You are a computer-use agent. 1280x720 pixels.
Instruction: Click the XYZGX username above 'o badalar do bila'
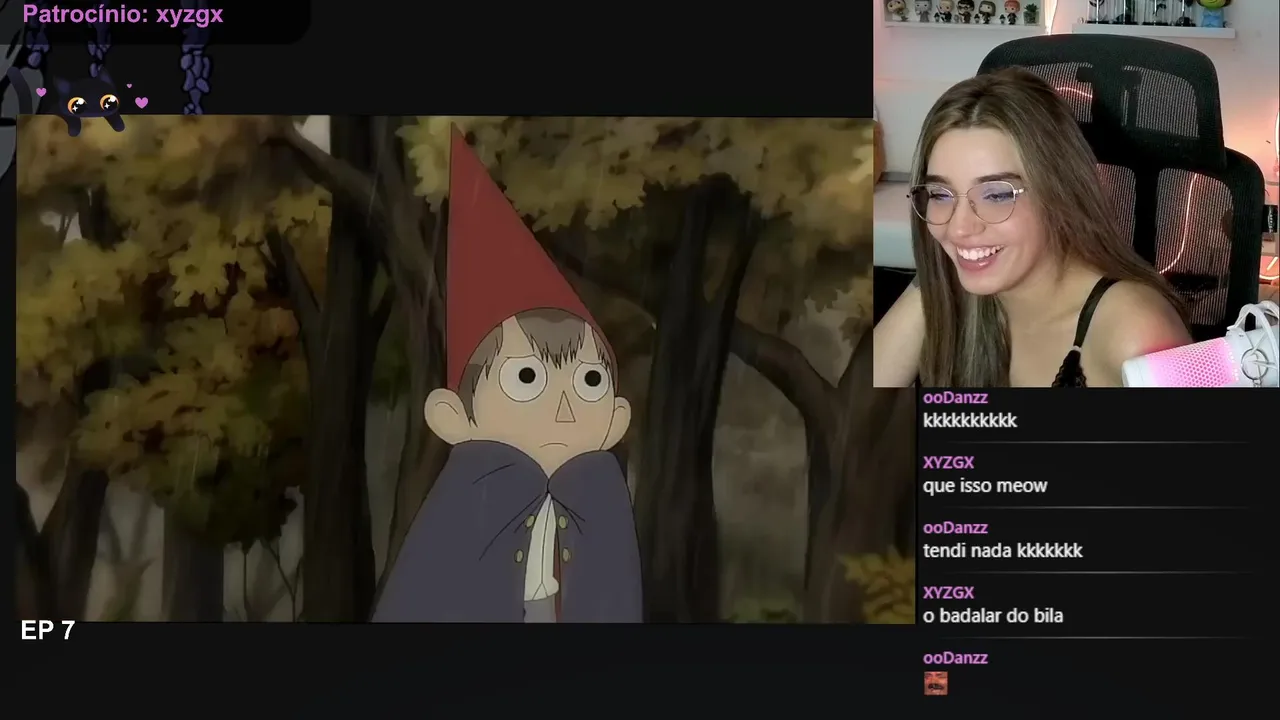pyautogui.click(x=948, y=593)
